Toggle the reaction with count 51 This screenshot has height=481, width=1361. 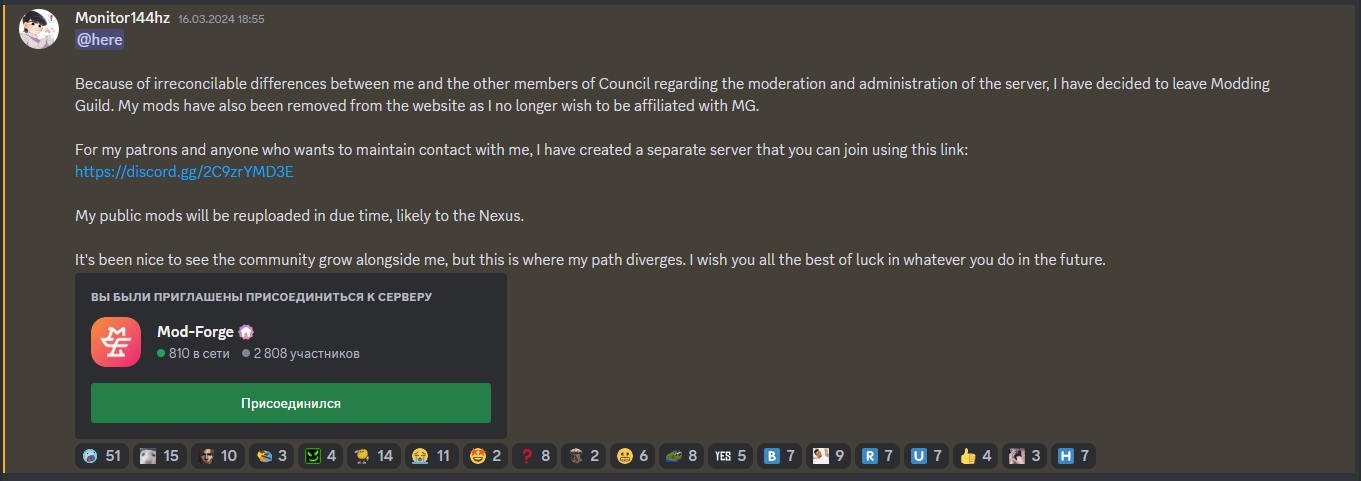click(x=102, y=456)
